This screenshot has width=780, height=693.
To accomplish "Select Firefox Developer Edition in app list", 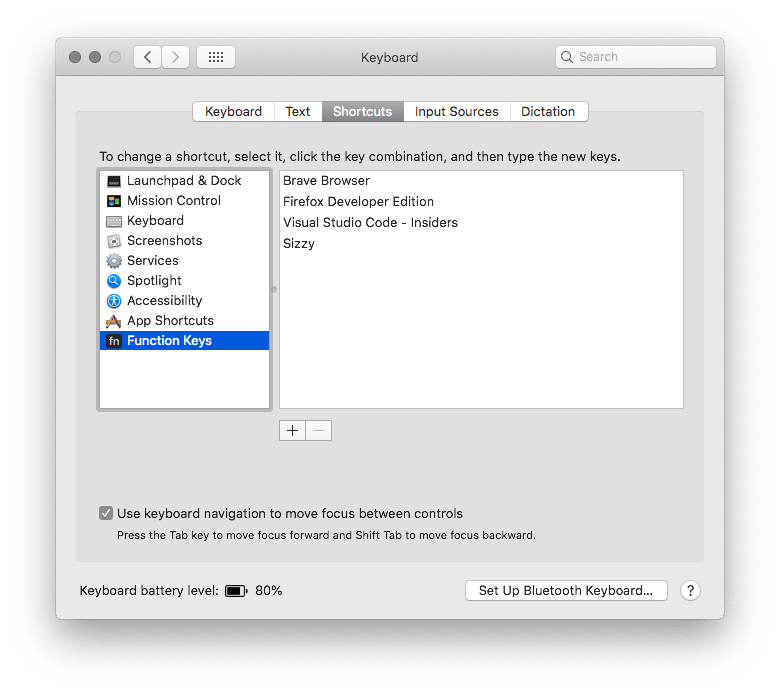I will pyautogui.click(x=481, y=201).
